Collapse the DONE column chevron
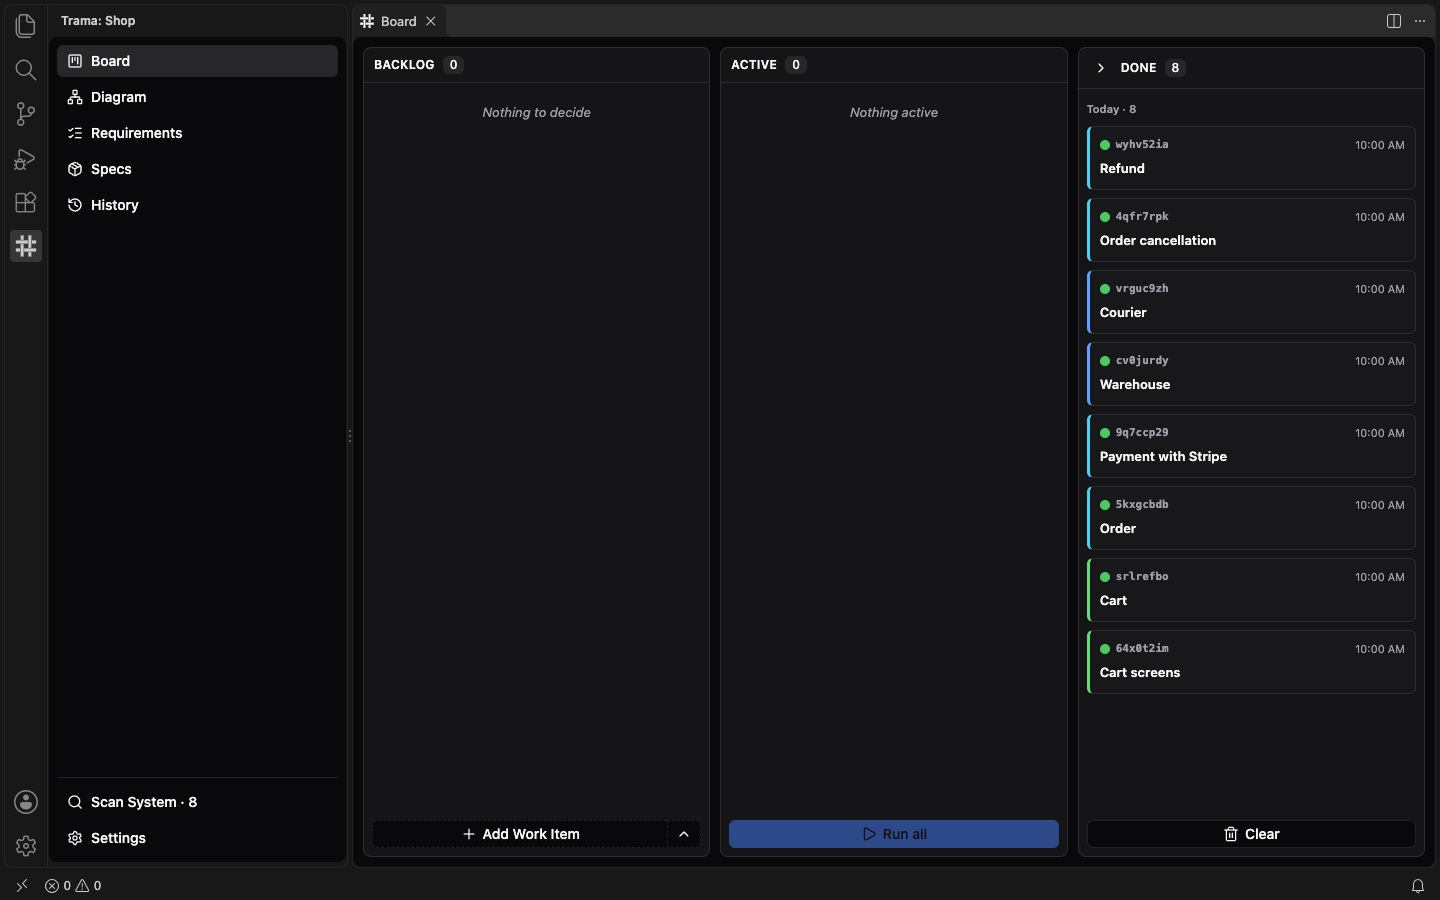Viewport: 1440px width, 900px height. point(1101,68)
